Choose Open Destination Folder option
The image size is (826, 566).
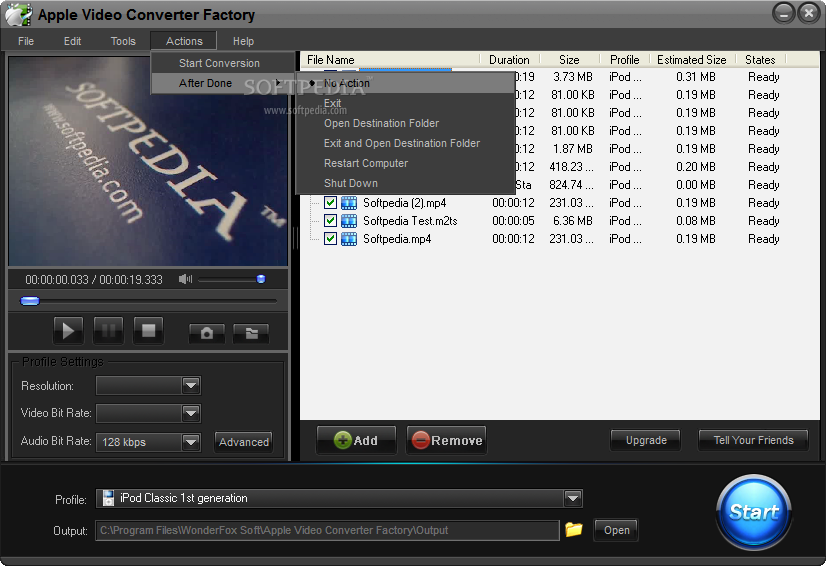pos(405,123)
